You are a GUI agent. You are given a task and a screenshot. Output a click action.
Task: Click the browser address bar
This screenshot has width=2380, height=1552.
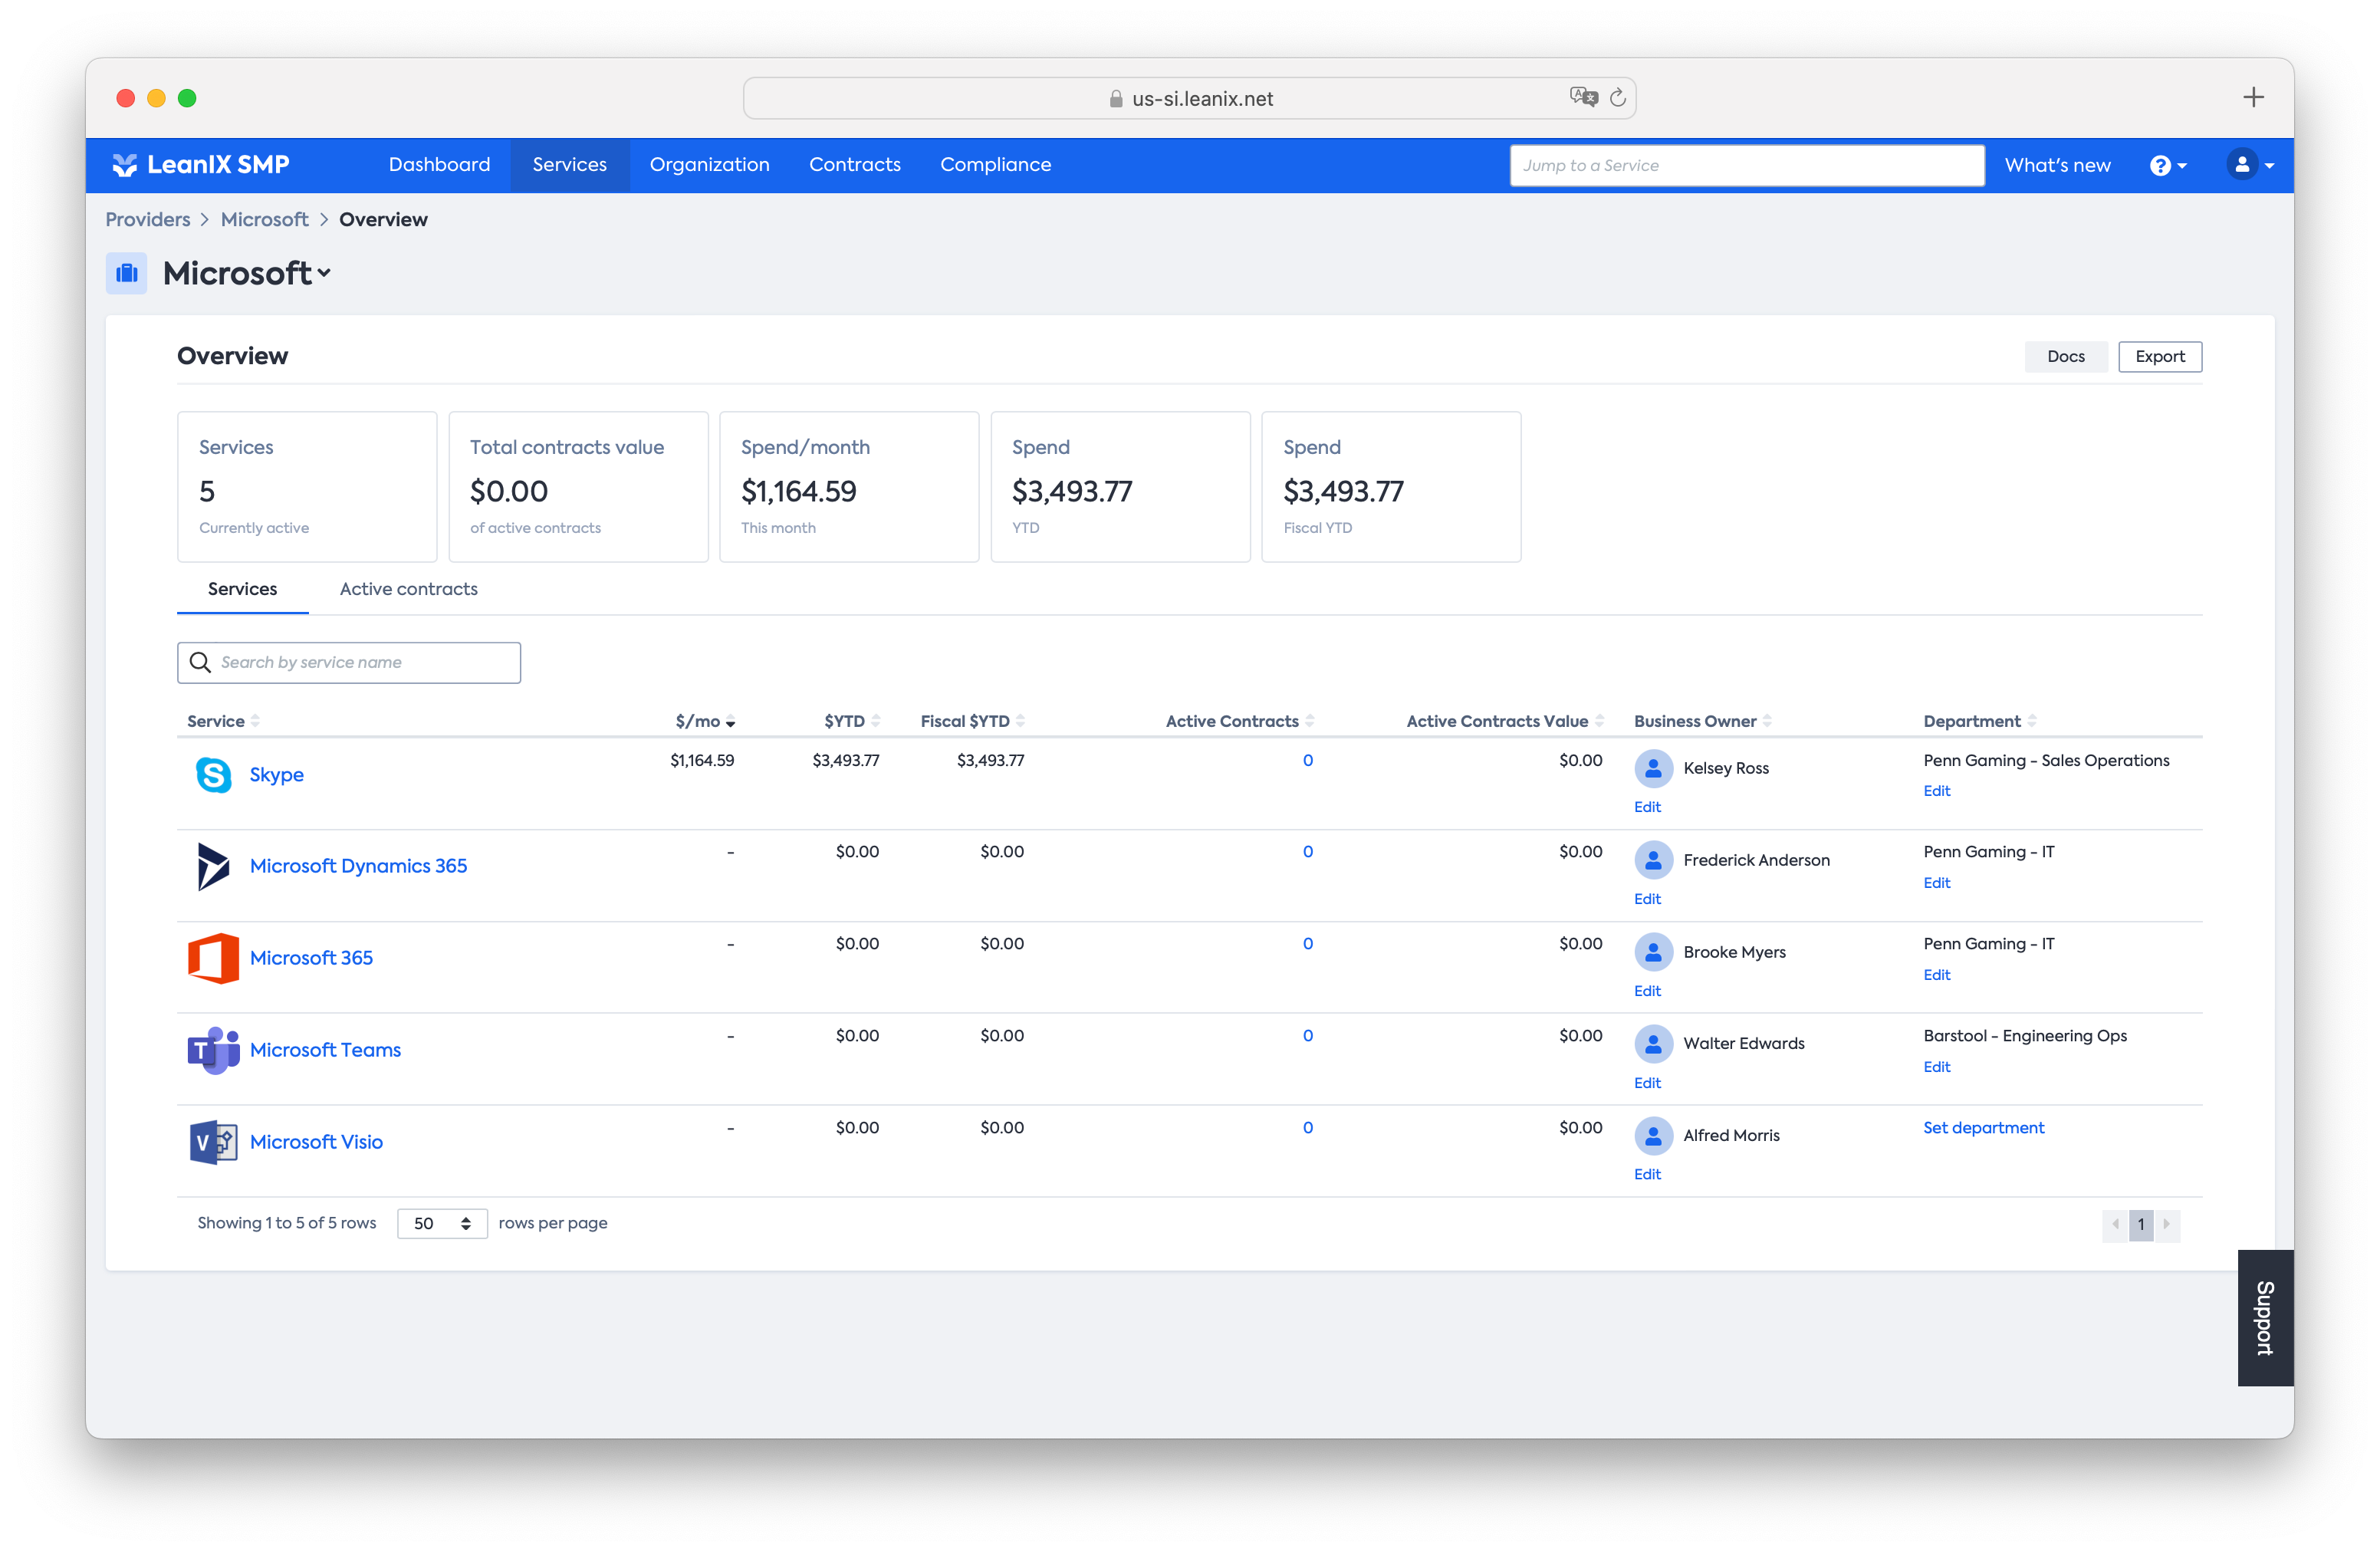(x=1189, y=98)
